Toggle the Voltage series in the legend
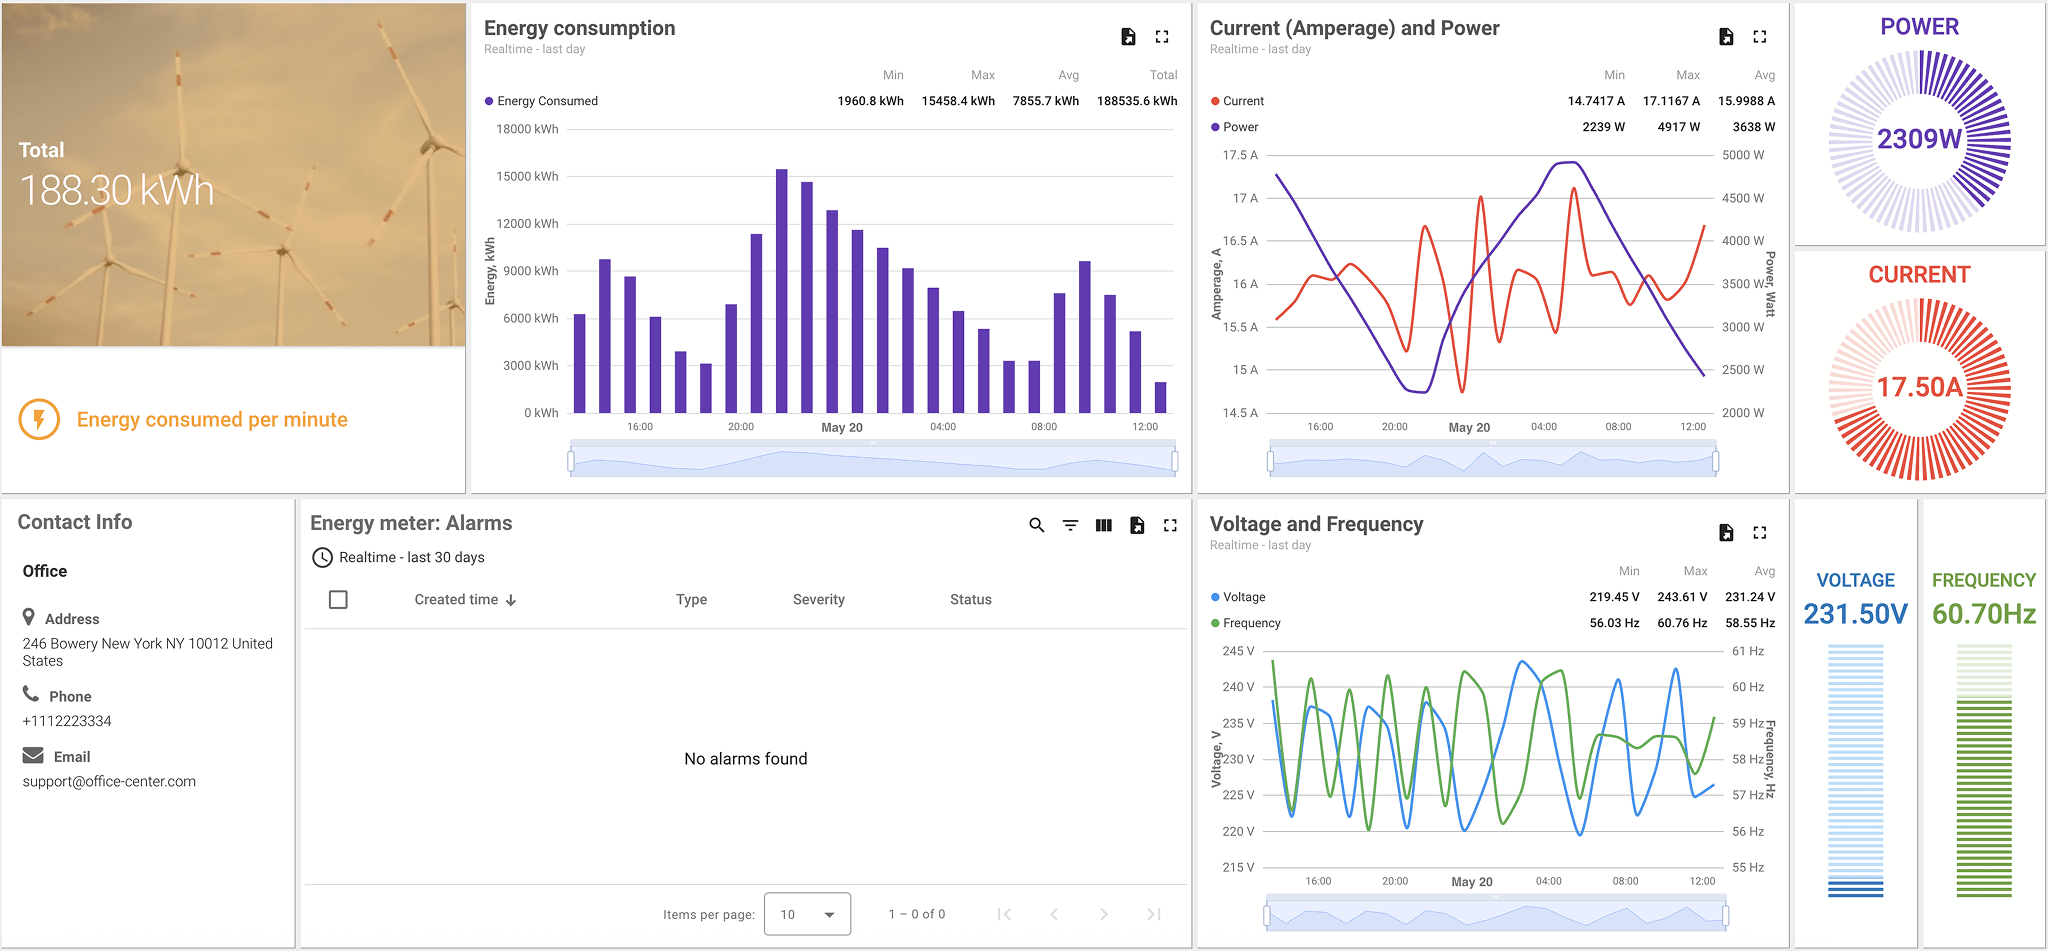 click(1240, 596)
